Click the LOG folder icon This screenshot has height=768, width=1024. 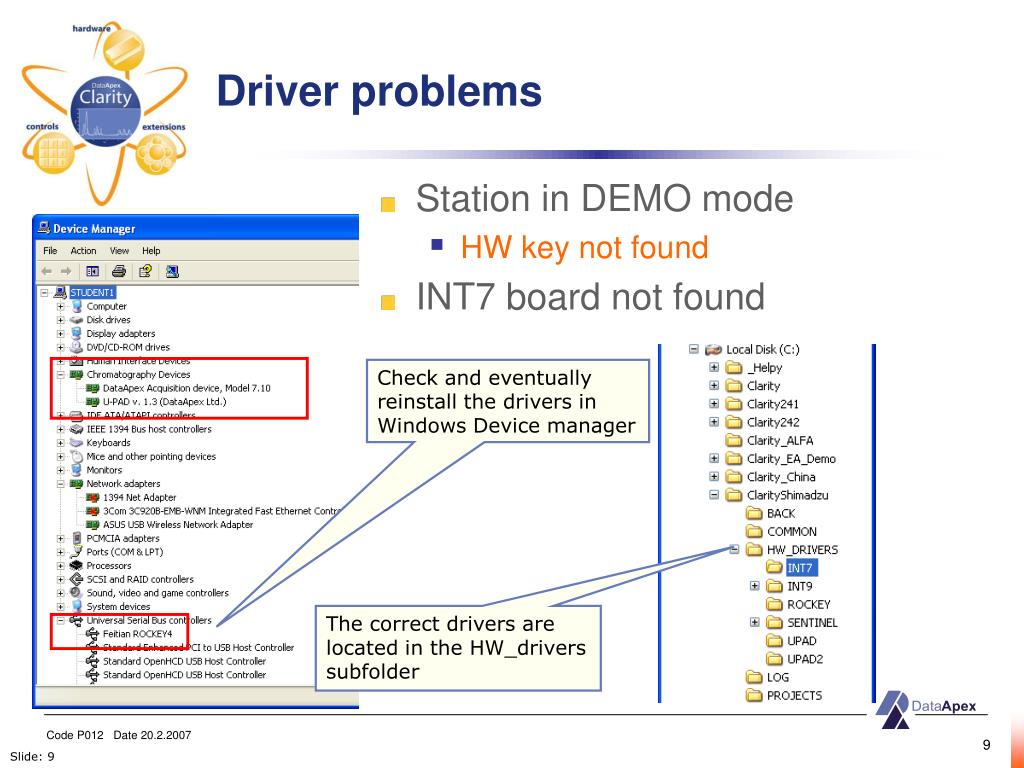point(754,677)
